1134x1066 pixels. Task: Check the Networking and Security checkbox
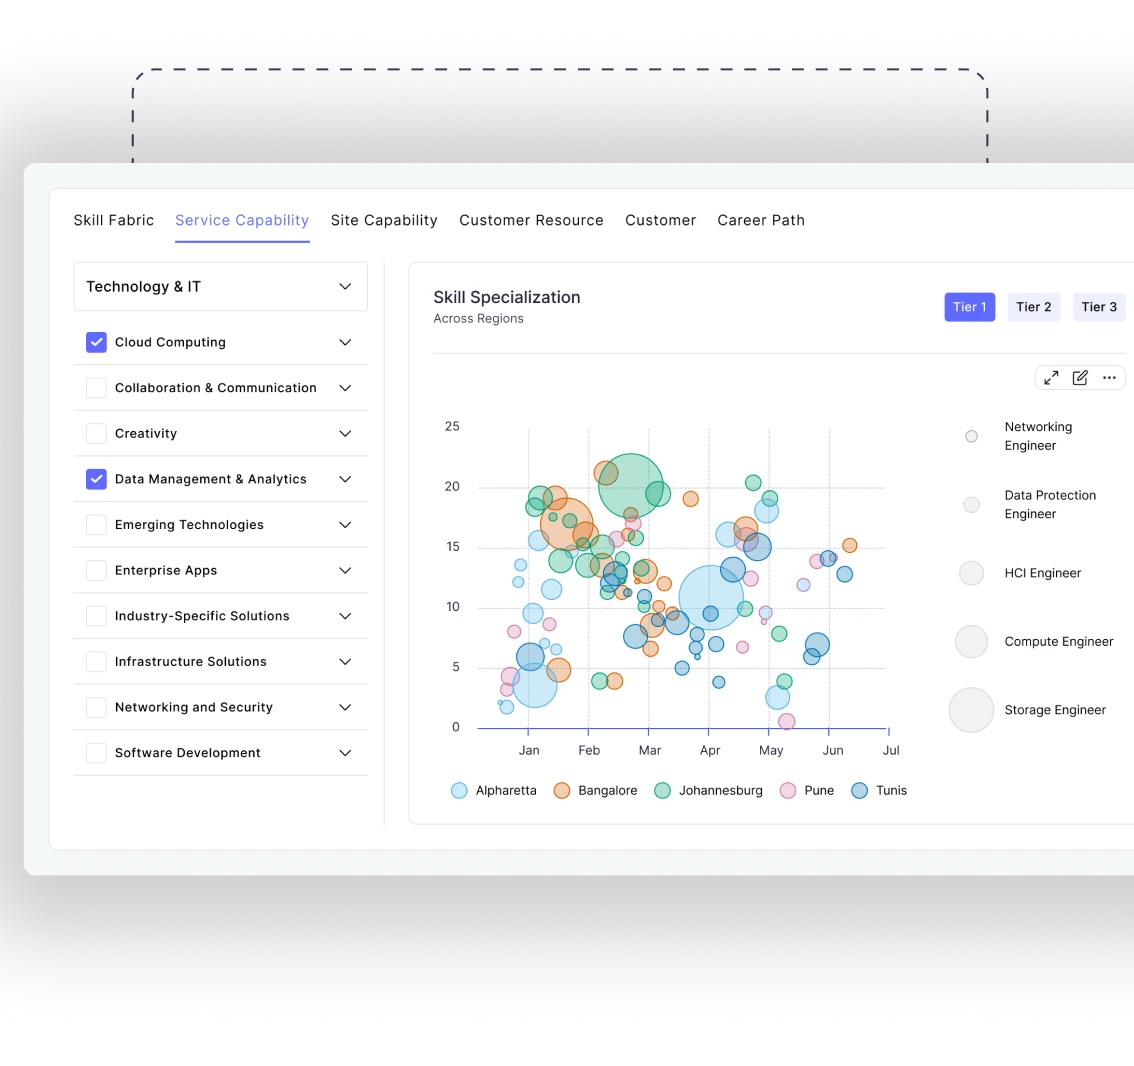(x=96, y=707)
